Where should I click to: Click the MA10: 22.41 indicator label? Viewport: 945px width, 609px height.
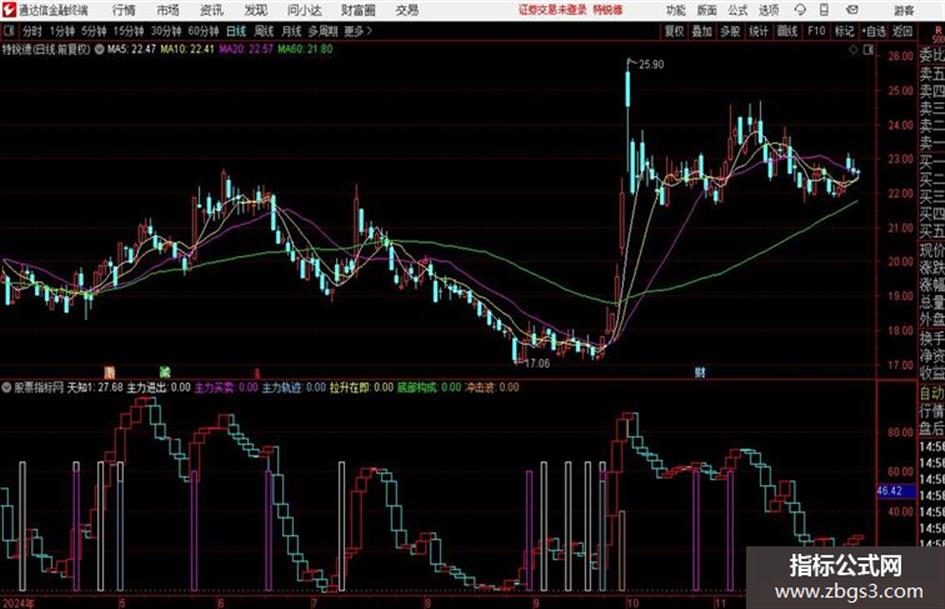[x=187, y=49]
